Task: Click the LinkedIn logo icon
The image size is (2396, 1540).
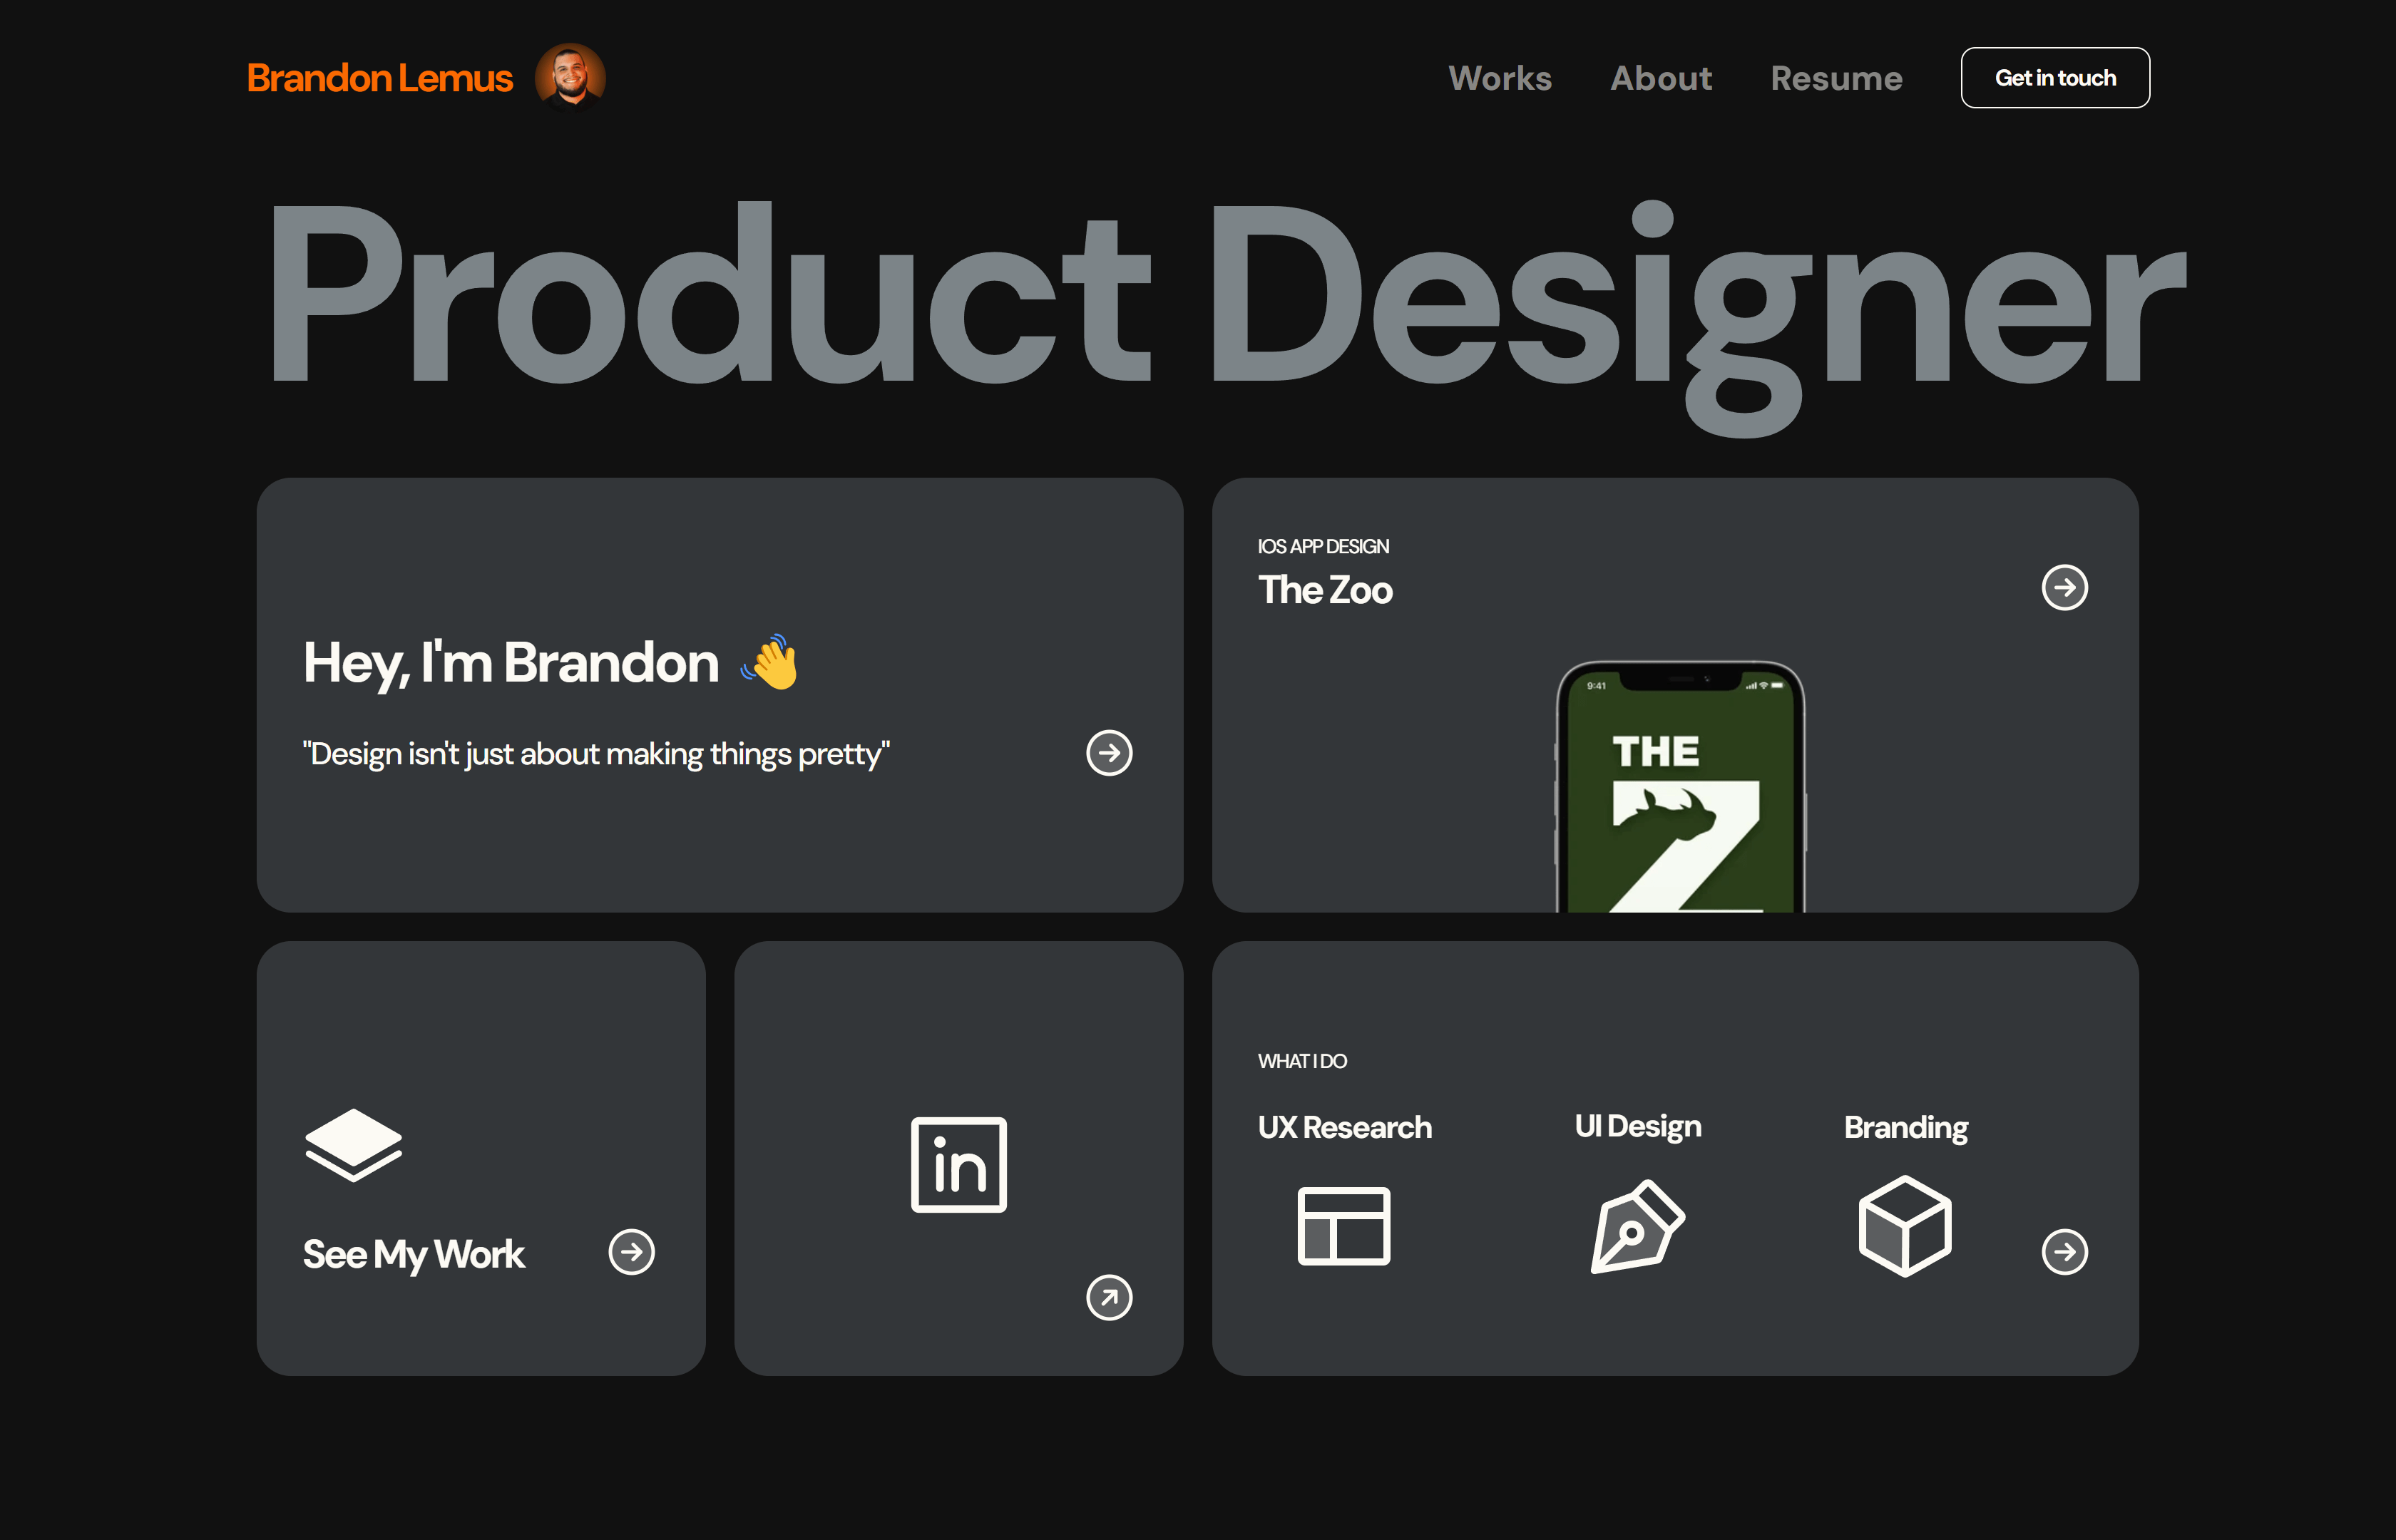Action: (958, 1164)
